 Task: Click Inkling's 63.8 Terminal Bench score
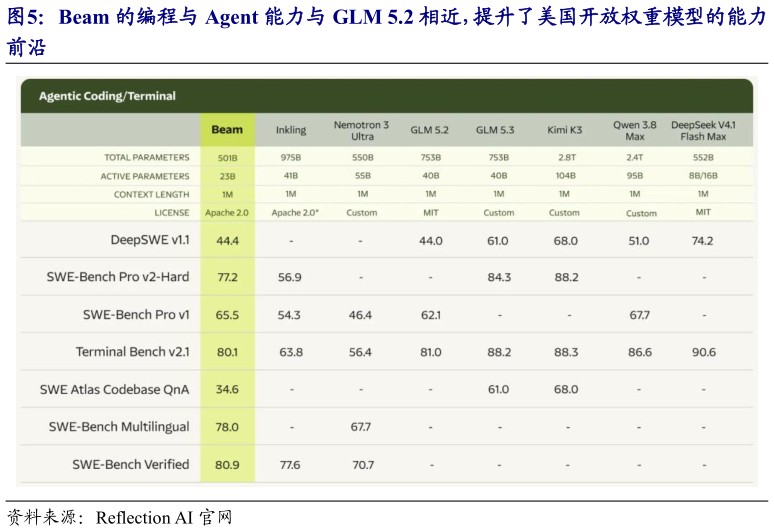pos(291,352)
